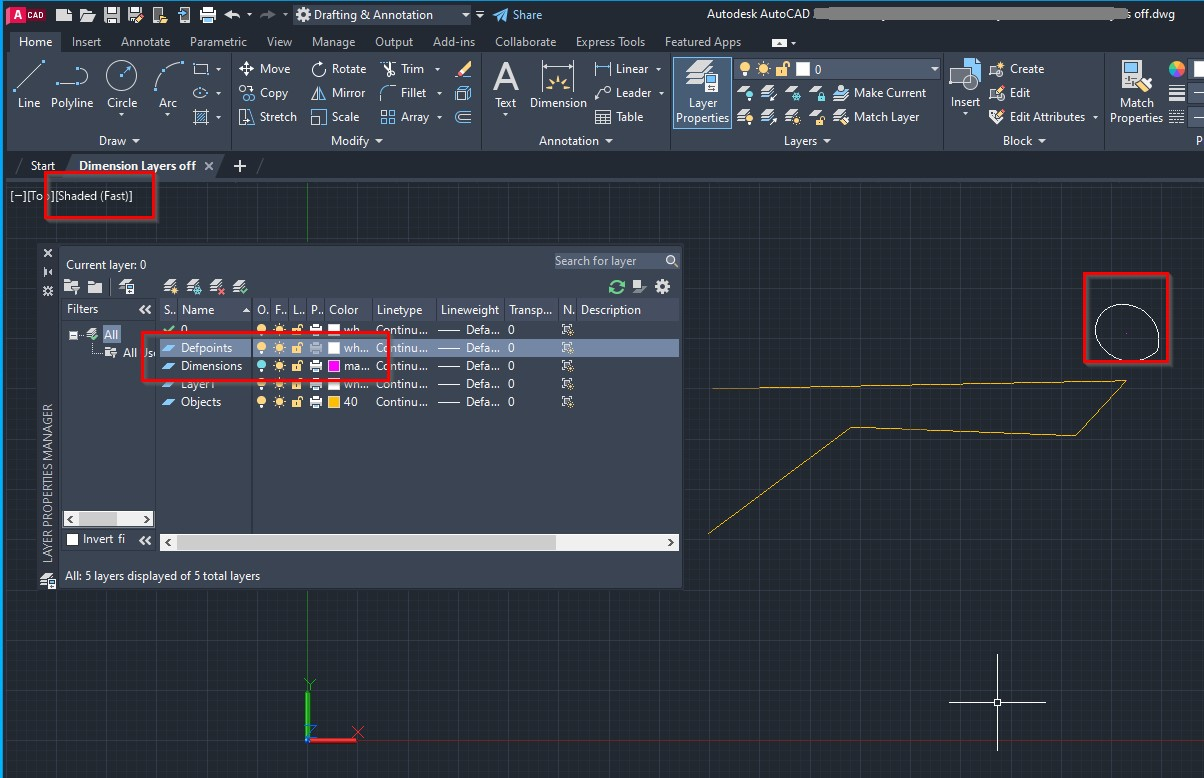
Task: Open the Drafting & Annotation workspace dropdown
Action: tap(381, 15)
